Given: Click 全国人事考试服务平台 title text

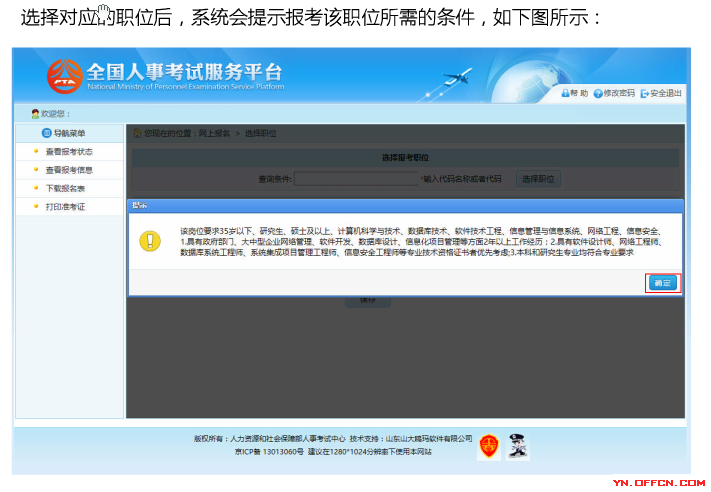Looking at the screenshot, I should 185,72.
